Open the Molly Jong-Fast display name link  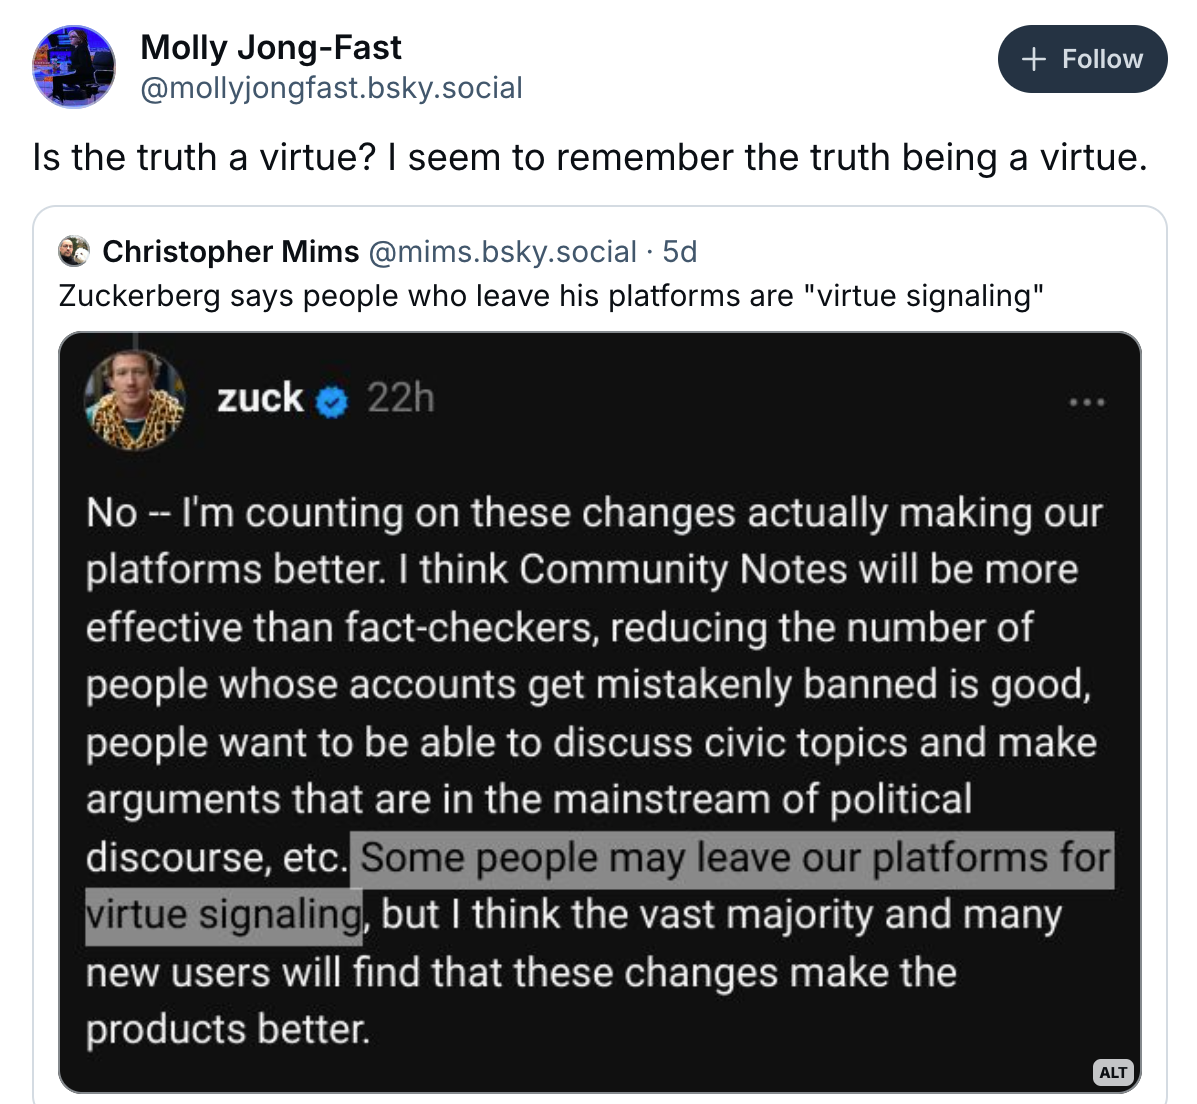tap(271, 47)
